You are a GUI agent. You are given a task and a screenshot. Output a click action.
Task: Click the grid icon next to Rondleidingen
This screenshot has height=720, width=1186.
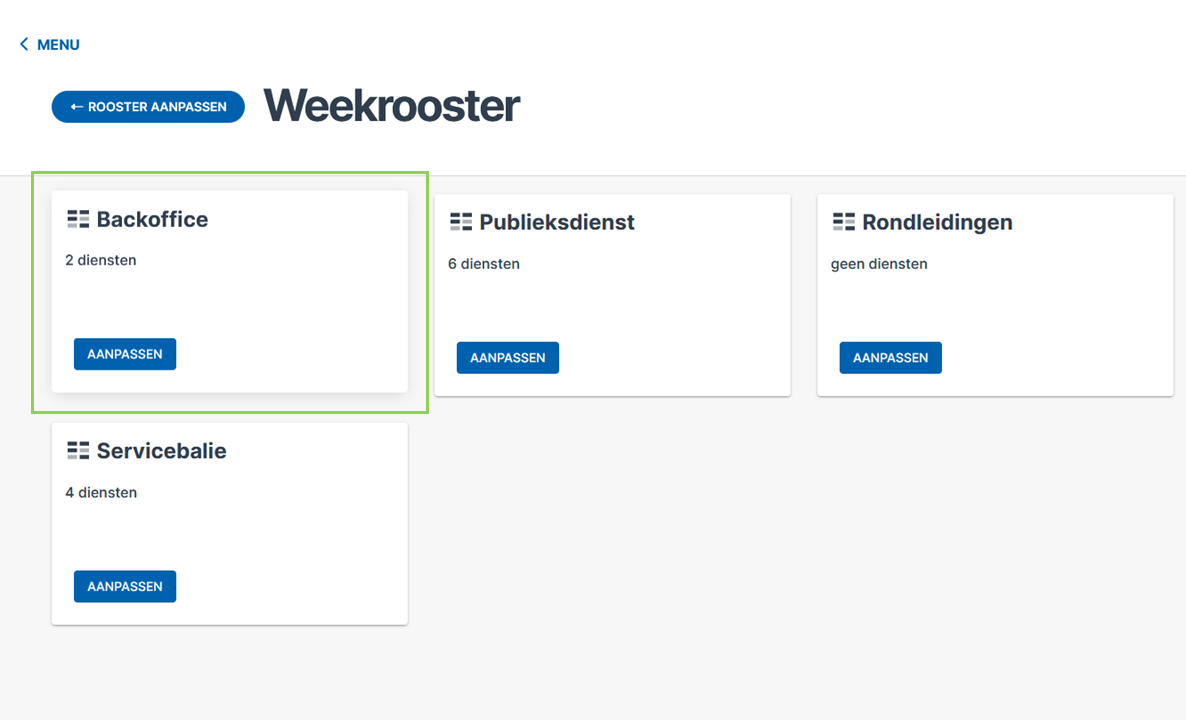click(844, 222)
